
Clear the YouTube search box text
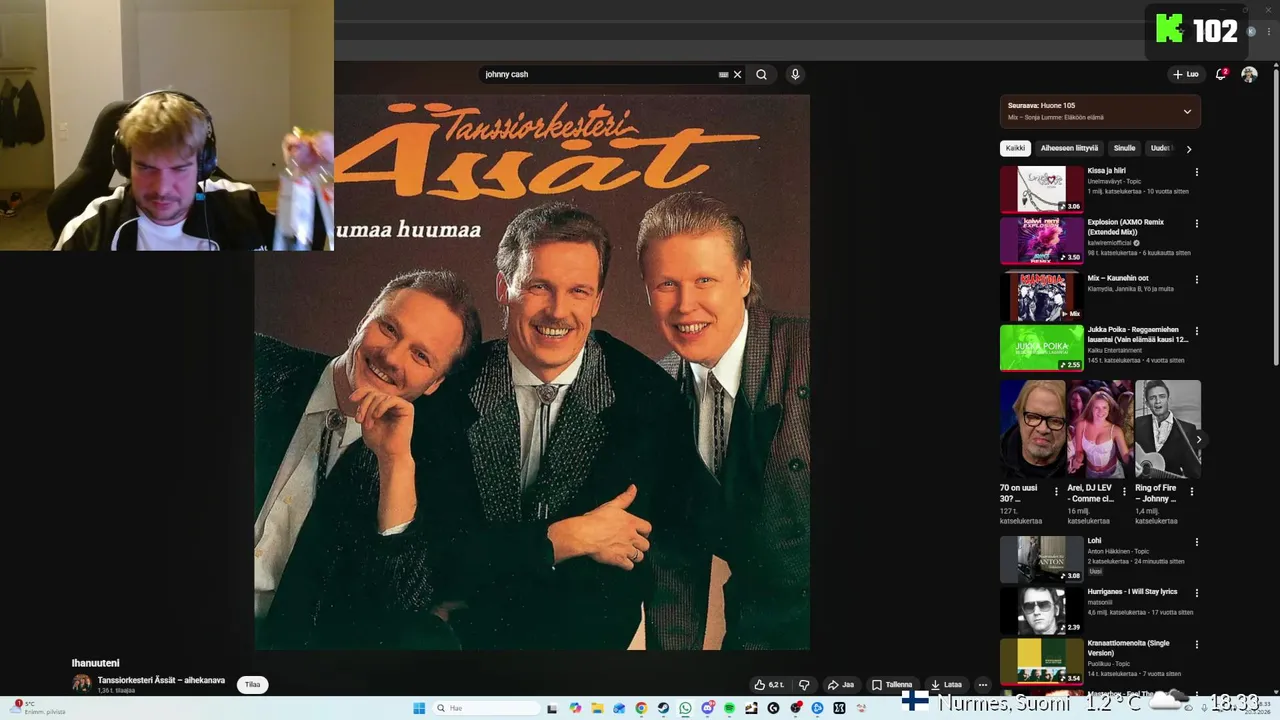click(x=737, y=74)
